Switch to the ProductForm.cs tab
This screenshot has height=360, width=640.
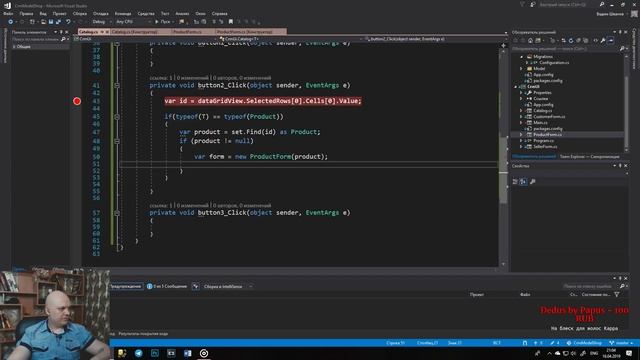point(187,31)
